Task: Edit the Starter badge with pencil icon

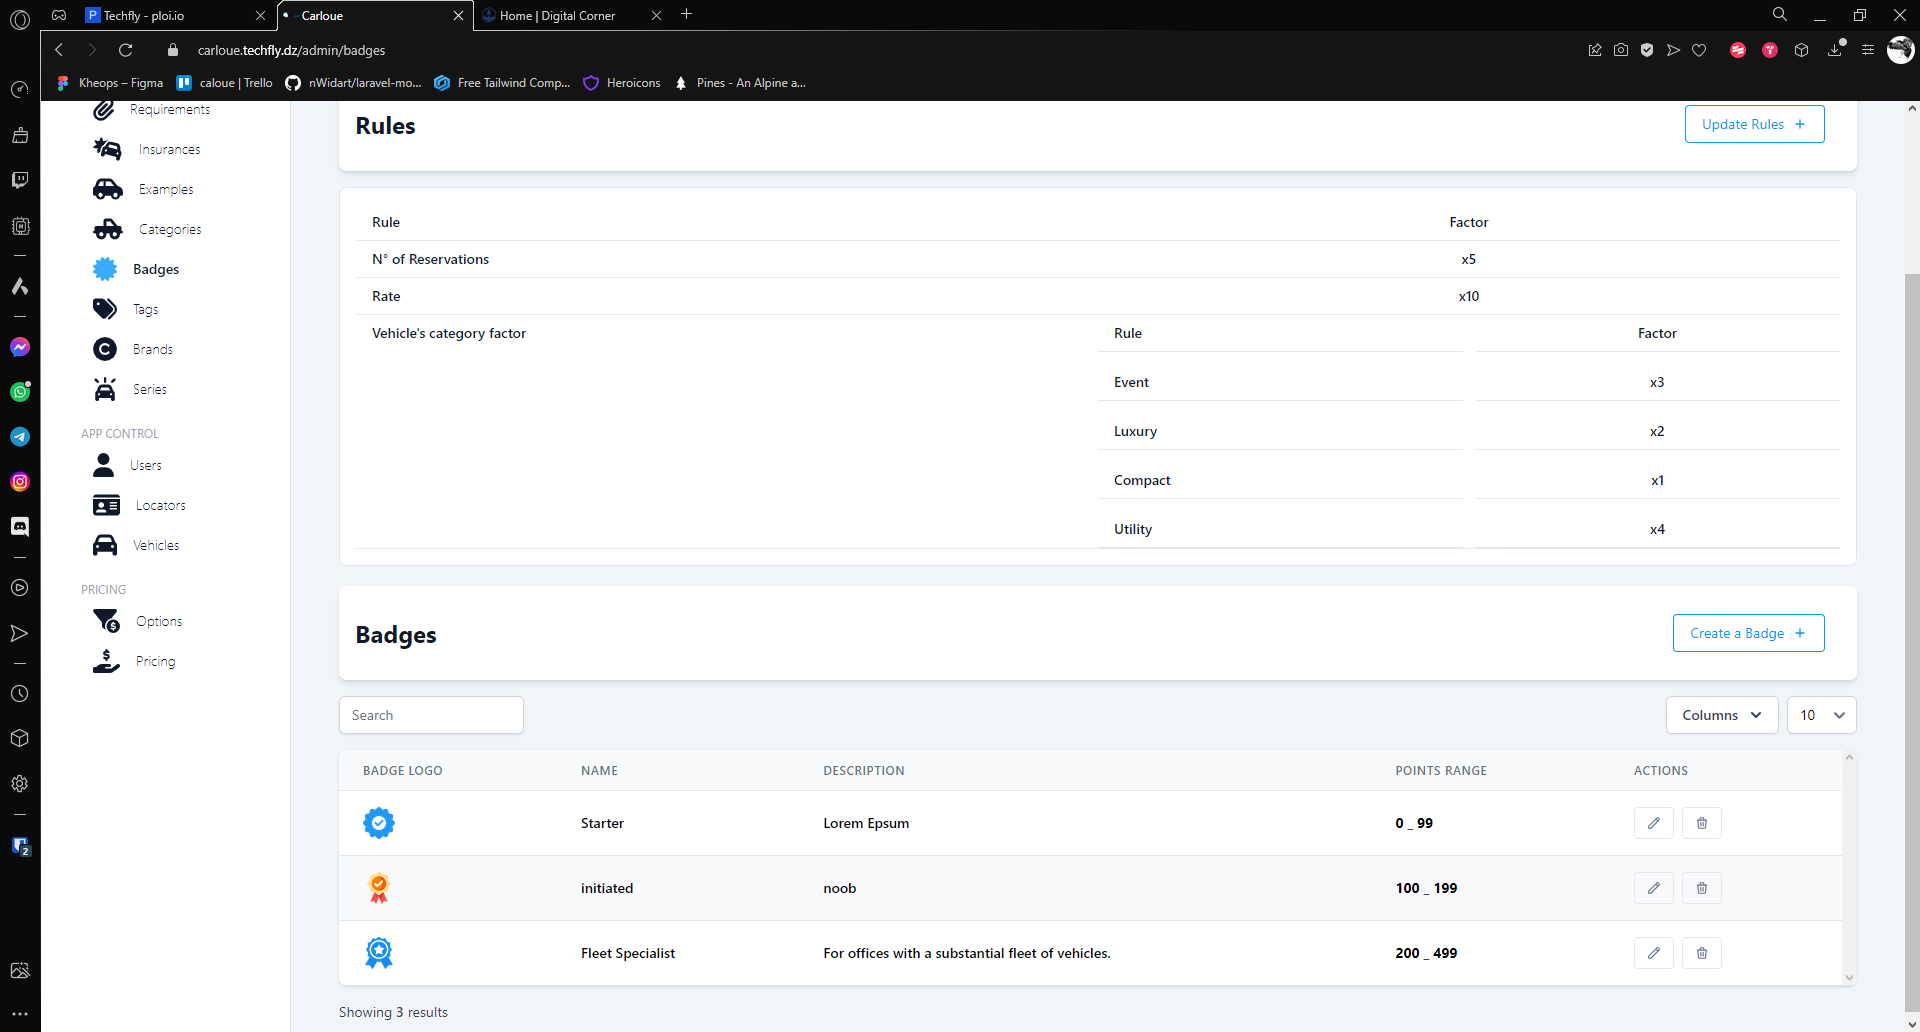Action: 1653,823
